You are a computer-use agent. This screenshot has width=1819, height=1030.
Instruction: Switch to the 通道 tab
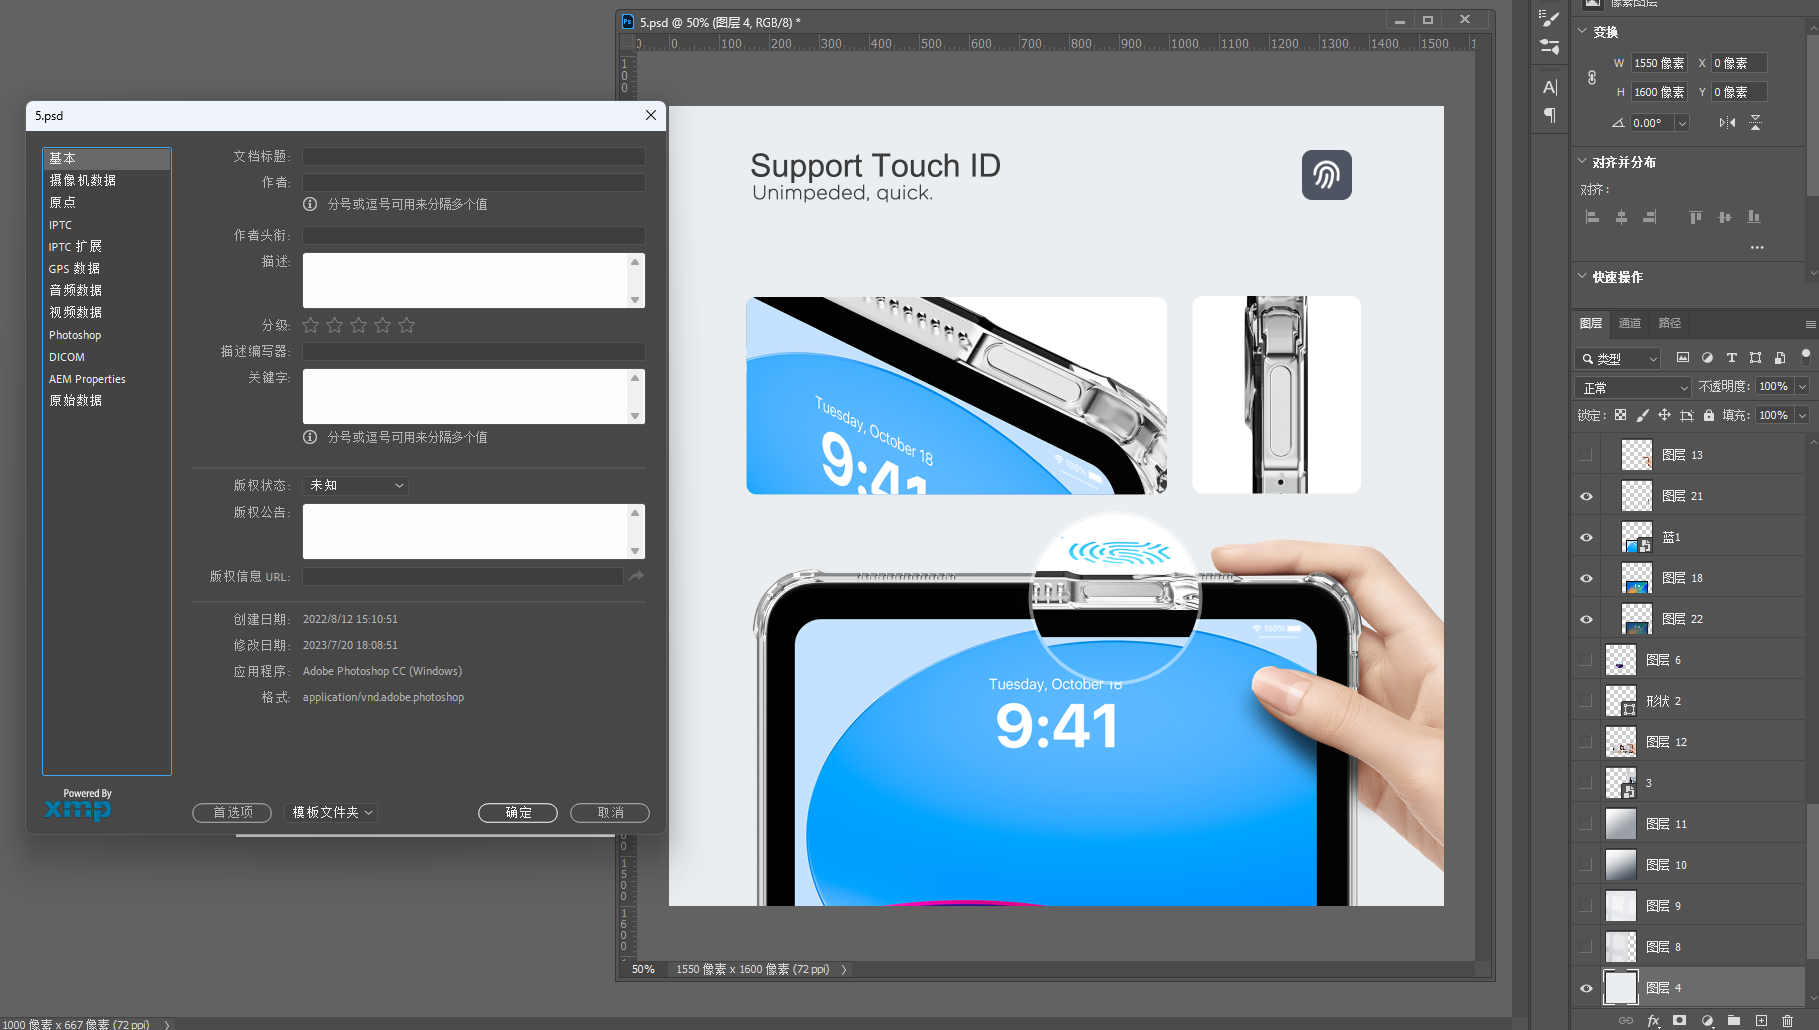pos(1630,323)
